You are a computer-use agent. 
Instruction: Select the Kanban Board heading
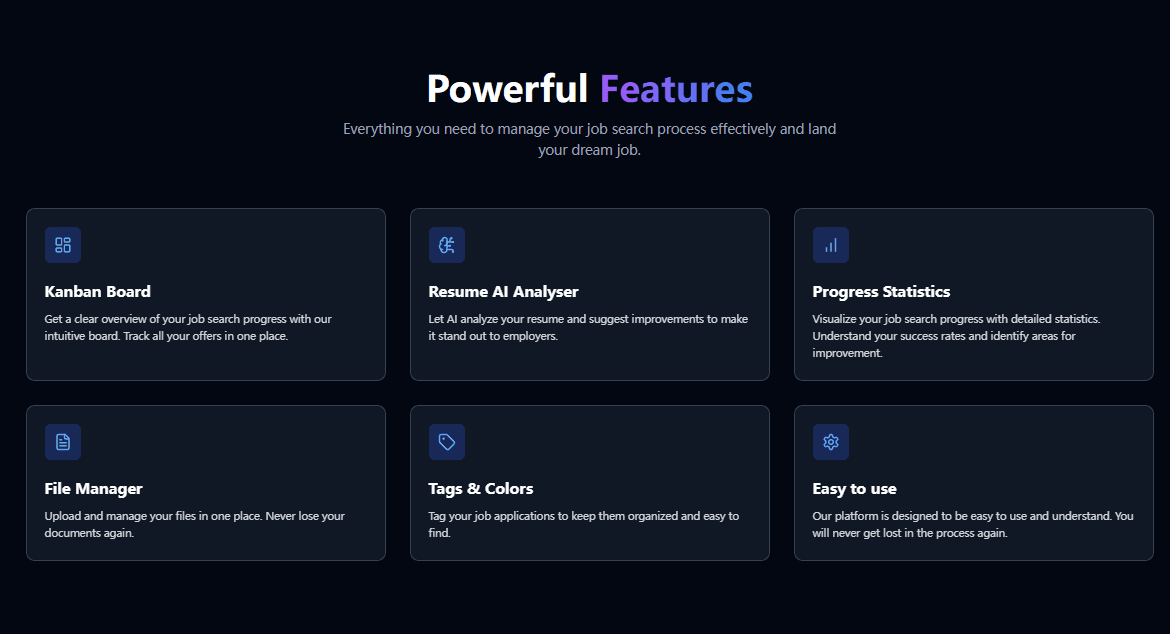pos(98,292)
